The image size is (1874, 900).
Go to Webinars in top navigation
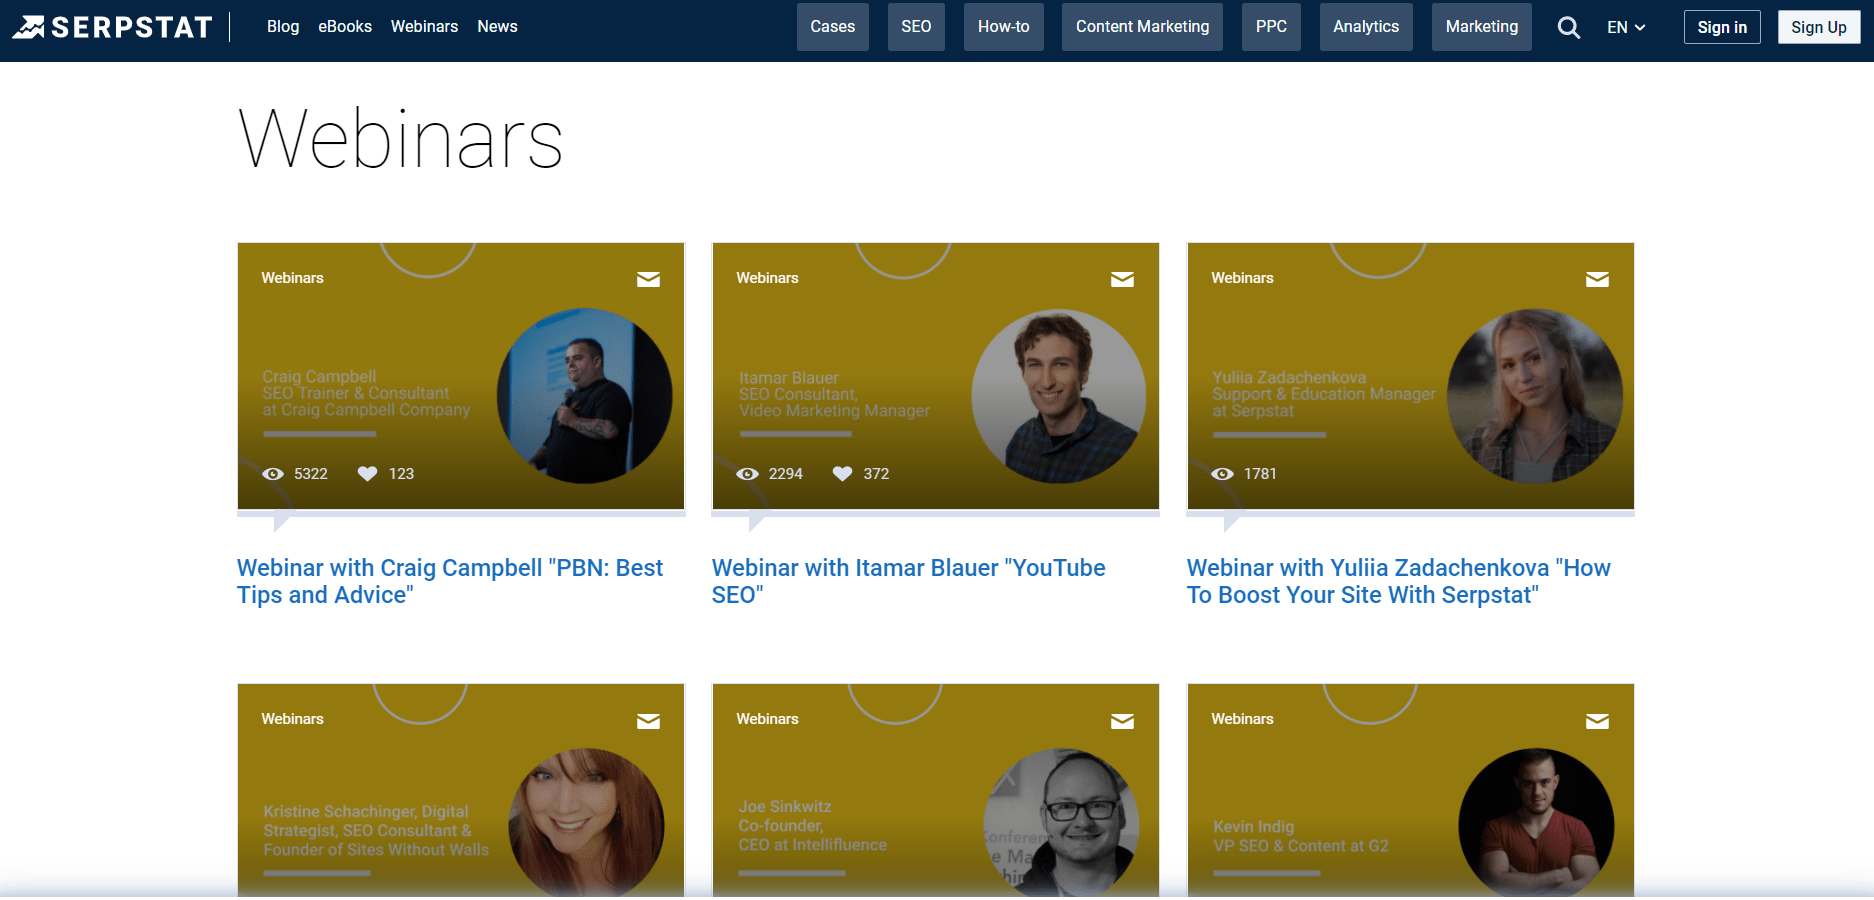[x=424, y=27]
